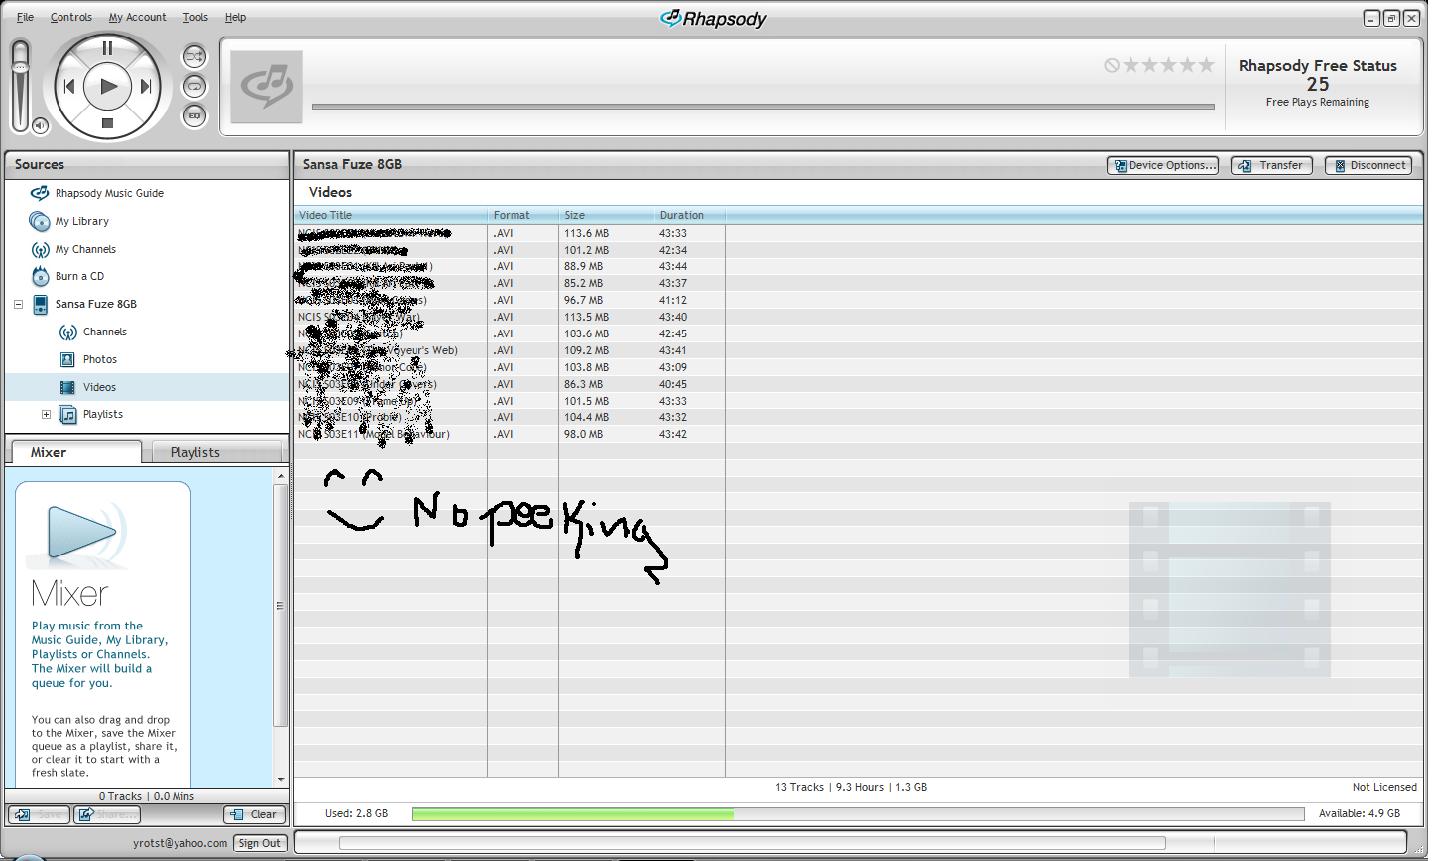Select the 98.0 MB video row
The image size is (1436, 861).
click(x=858, y=434)
